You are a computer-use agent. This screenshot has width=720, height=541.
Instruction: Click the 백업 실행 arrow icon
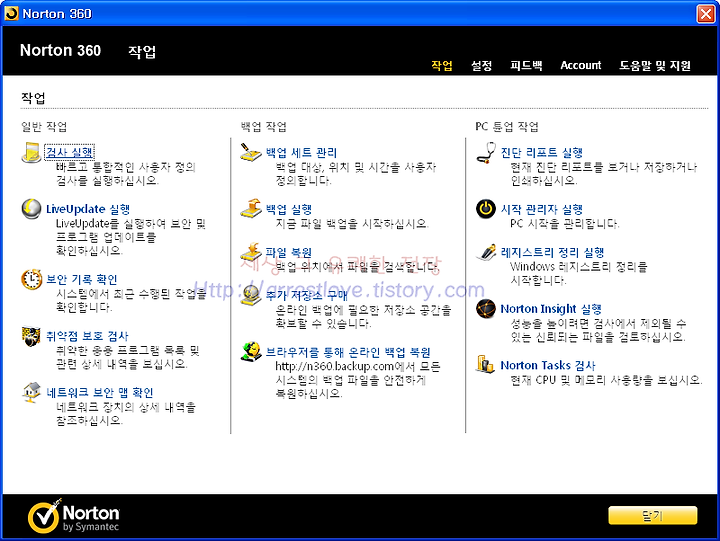251,209
